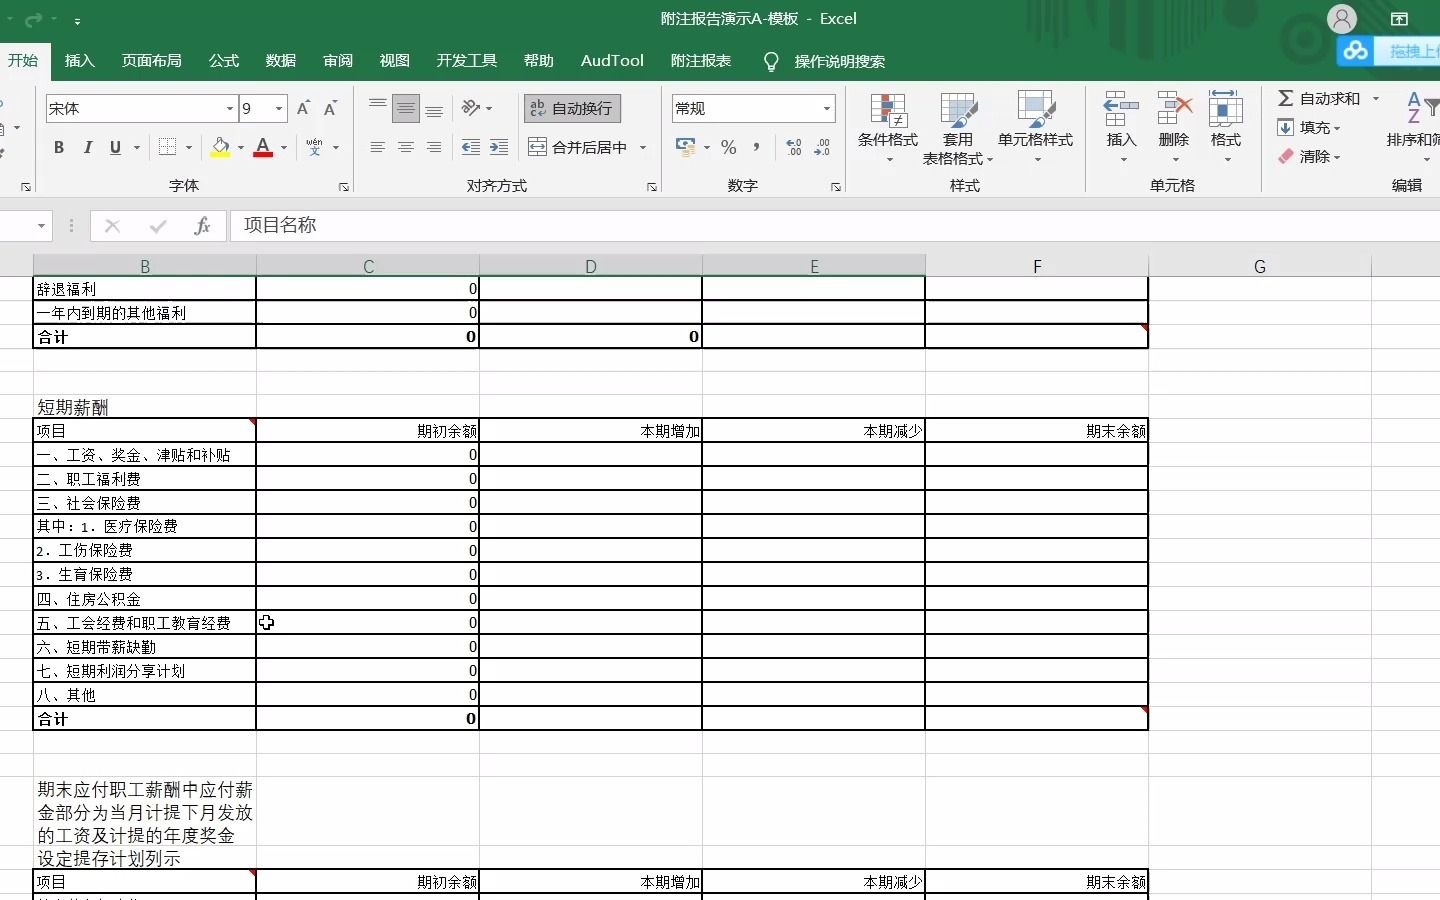
Task: Open Cell Styles (单元格样式)
Action: tap(1036, 127)
